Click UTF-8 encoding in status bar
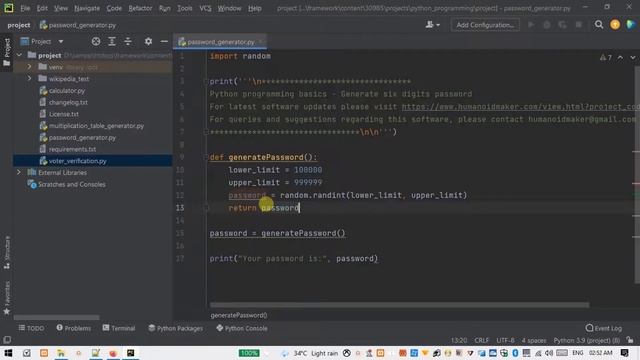The width and height of the screenshot is (640, 360). coord(505,340)
